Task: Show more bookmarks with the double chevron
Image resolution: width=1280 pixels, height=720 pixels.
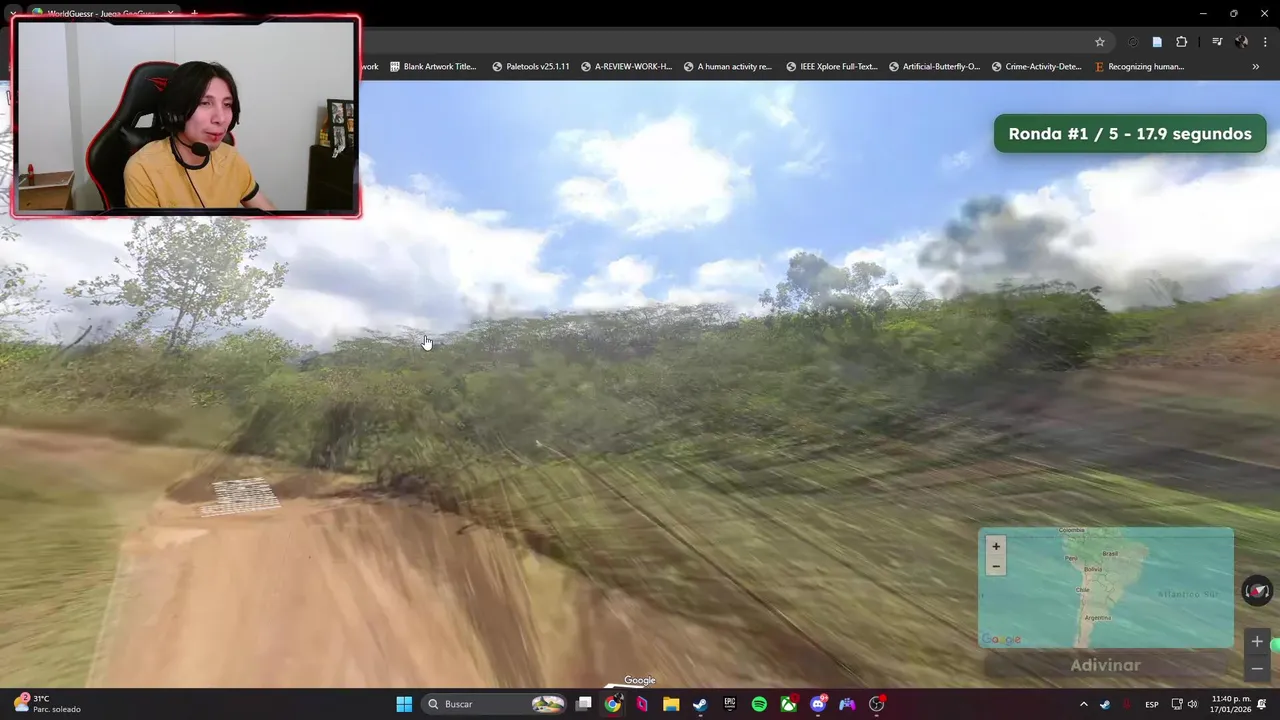Action: tap(1256, 67)
